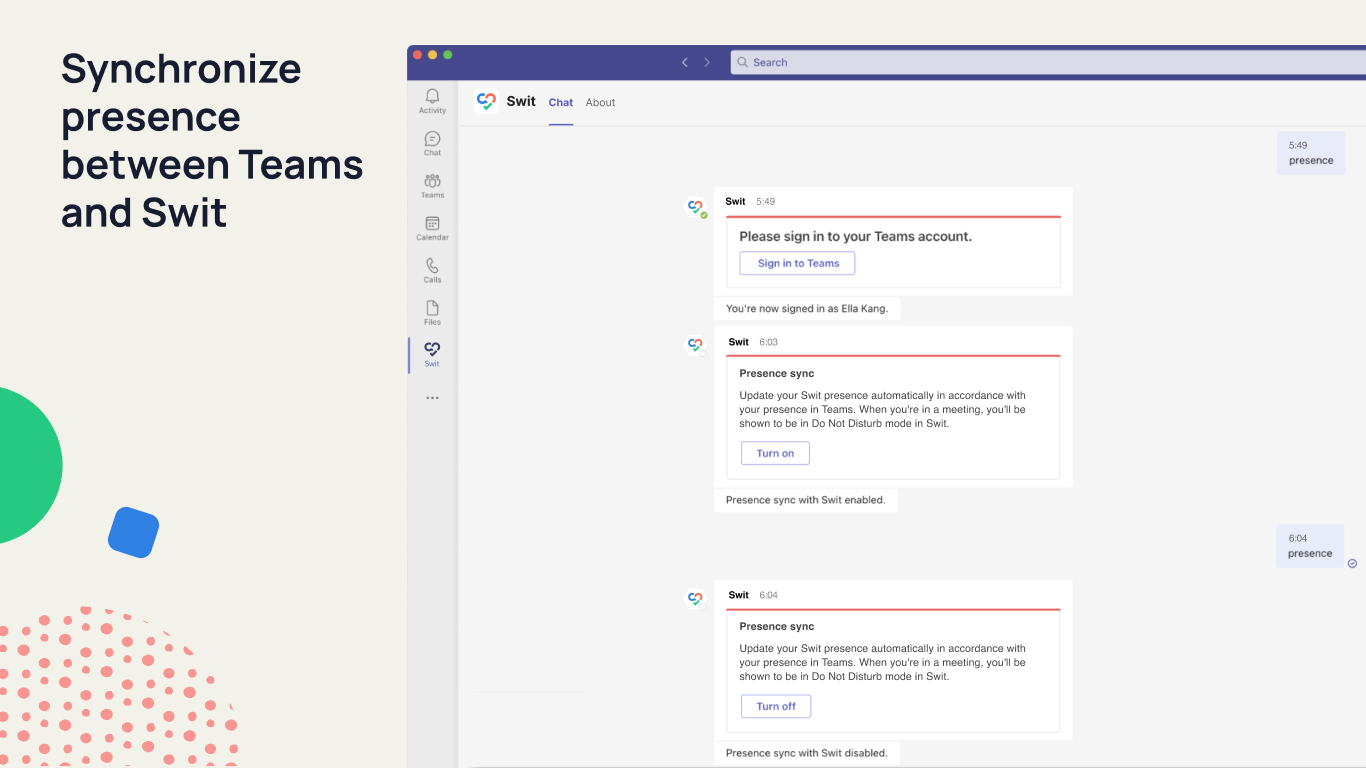
Task: Select the Swit app in sidebar
Action: (x=432, y=354)
